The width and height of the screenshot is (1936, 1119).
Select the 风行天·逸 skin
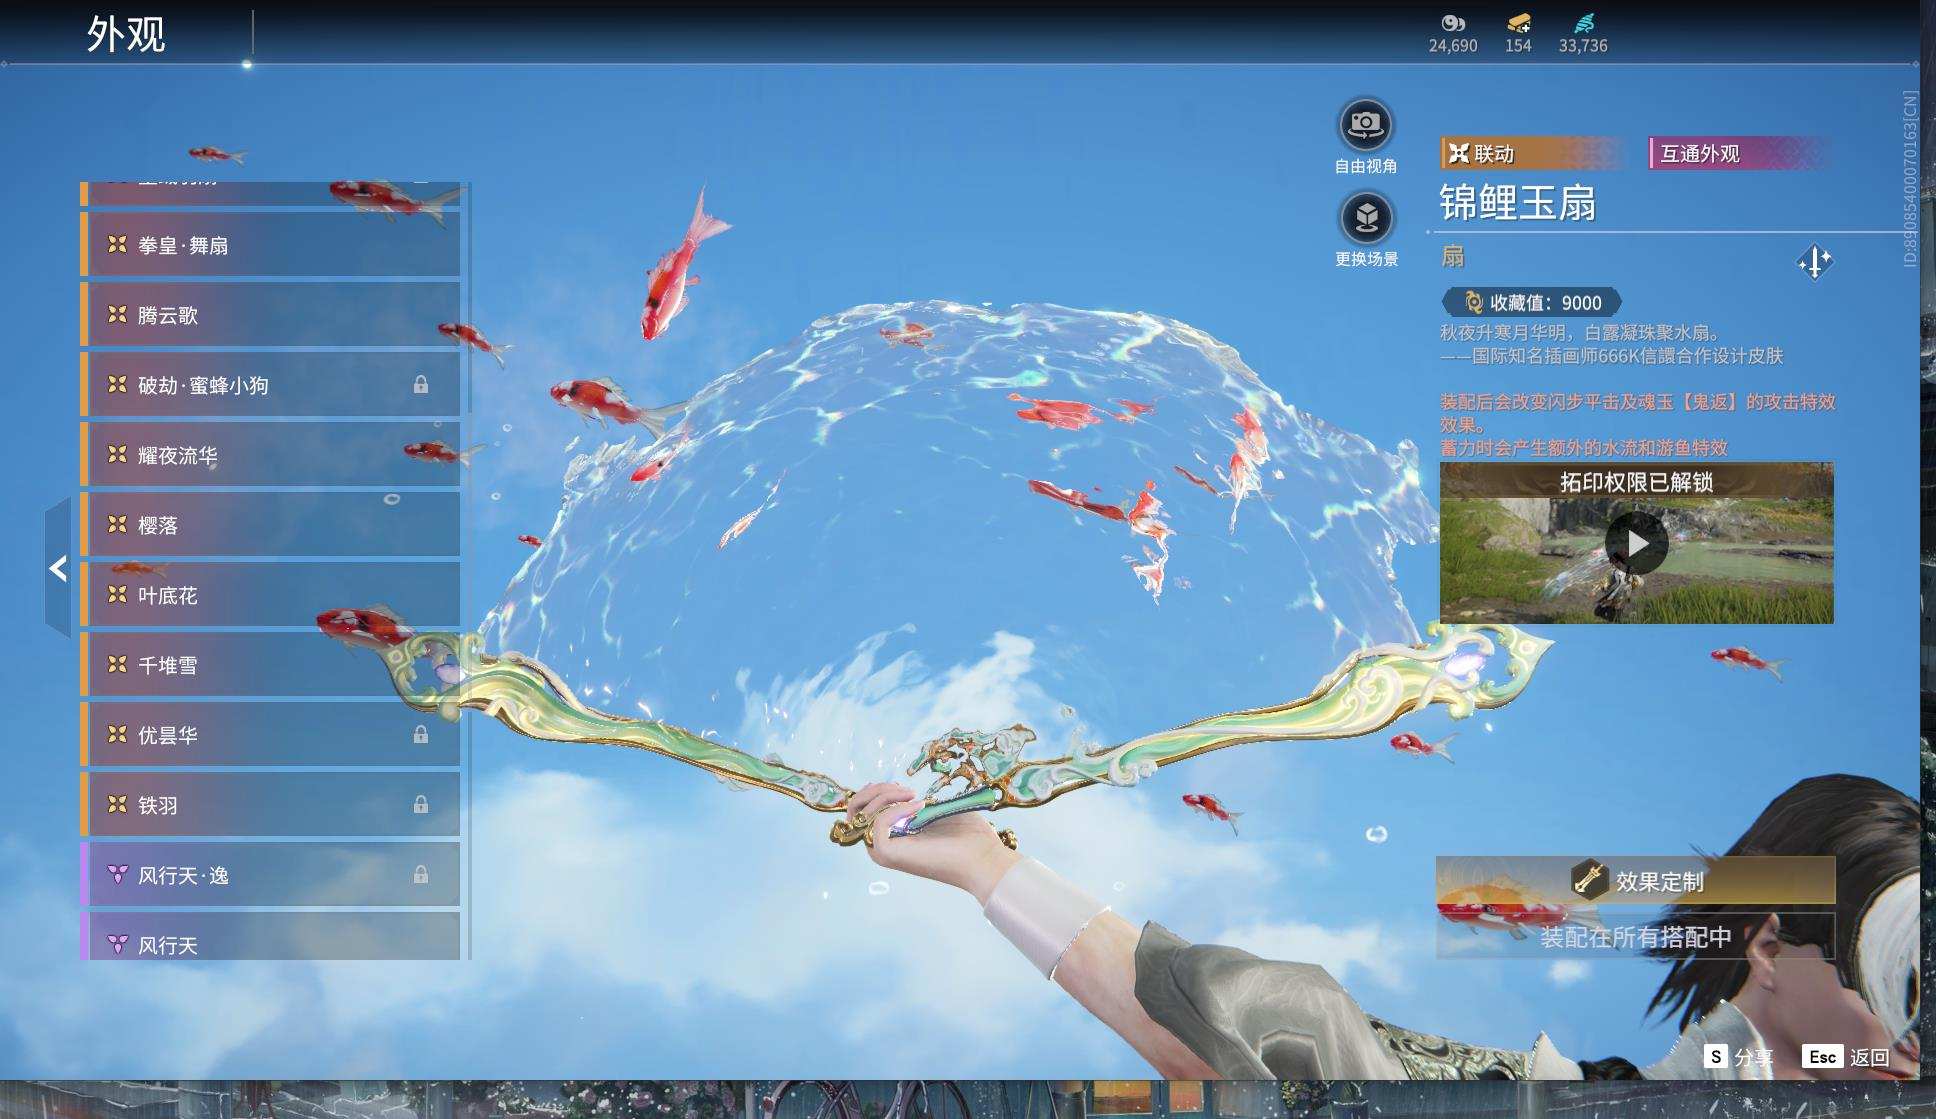click(x=270, y=875)
